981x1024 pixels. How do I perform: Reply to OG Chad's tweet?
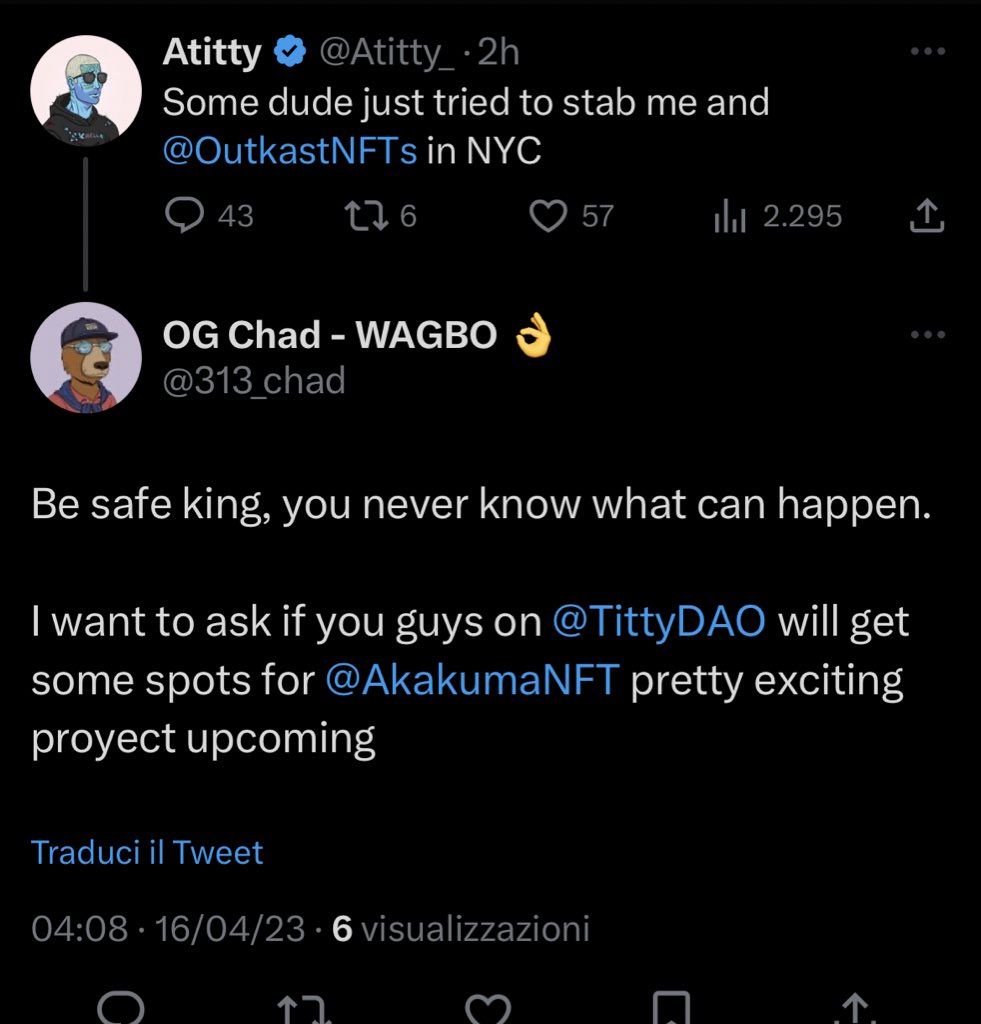coord(121,1006)
